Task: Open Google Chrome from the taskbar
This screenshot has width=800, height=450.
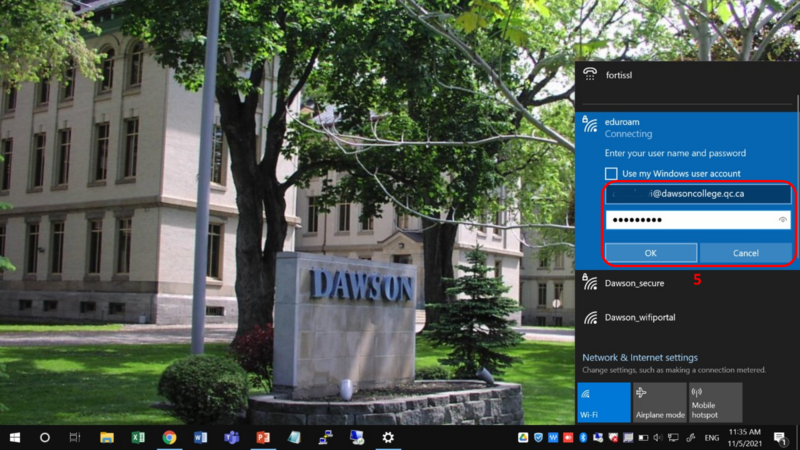Action: pyautogui.click(x=169, y=438)
